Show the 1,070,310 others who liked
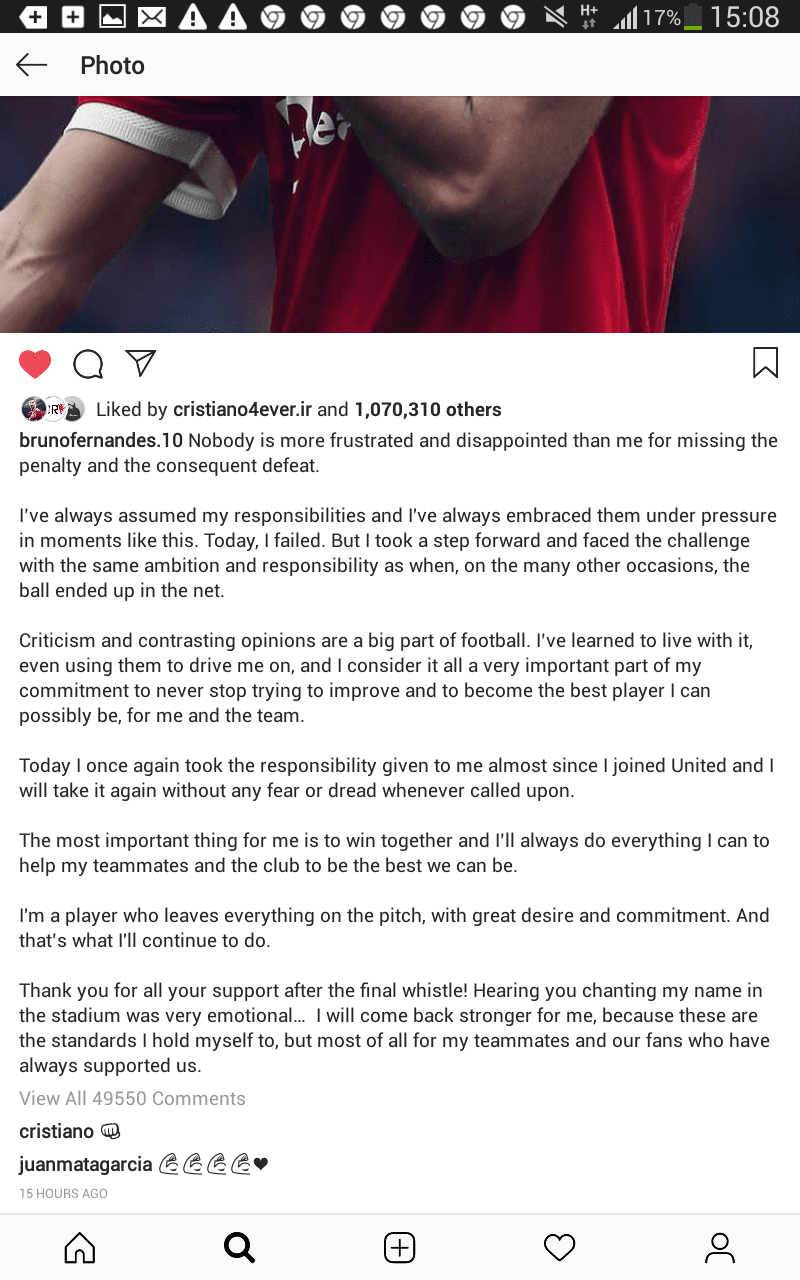This screenshot has width=800, height=1280. [428, 409]
